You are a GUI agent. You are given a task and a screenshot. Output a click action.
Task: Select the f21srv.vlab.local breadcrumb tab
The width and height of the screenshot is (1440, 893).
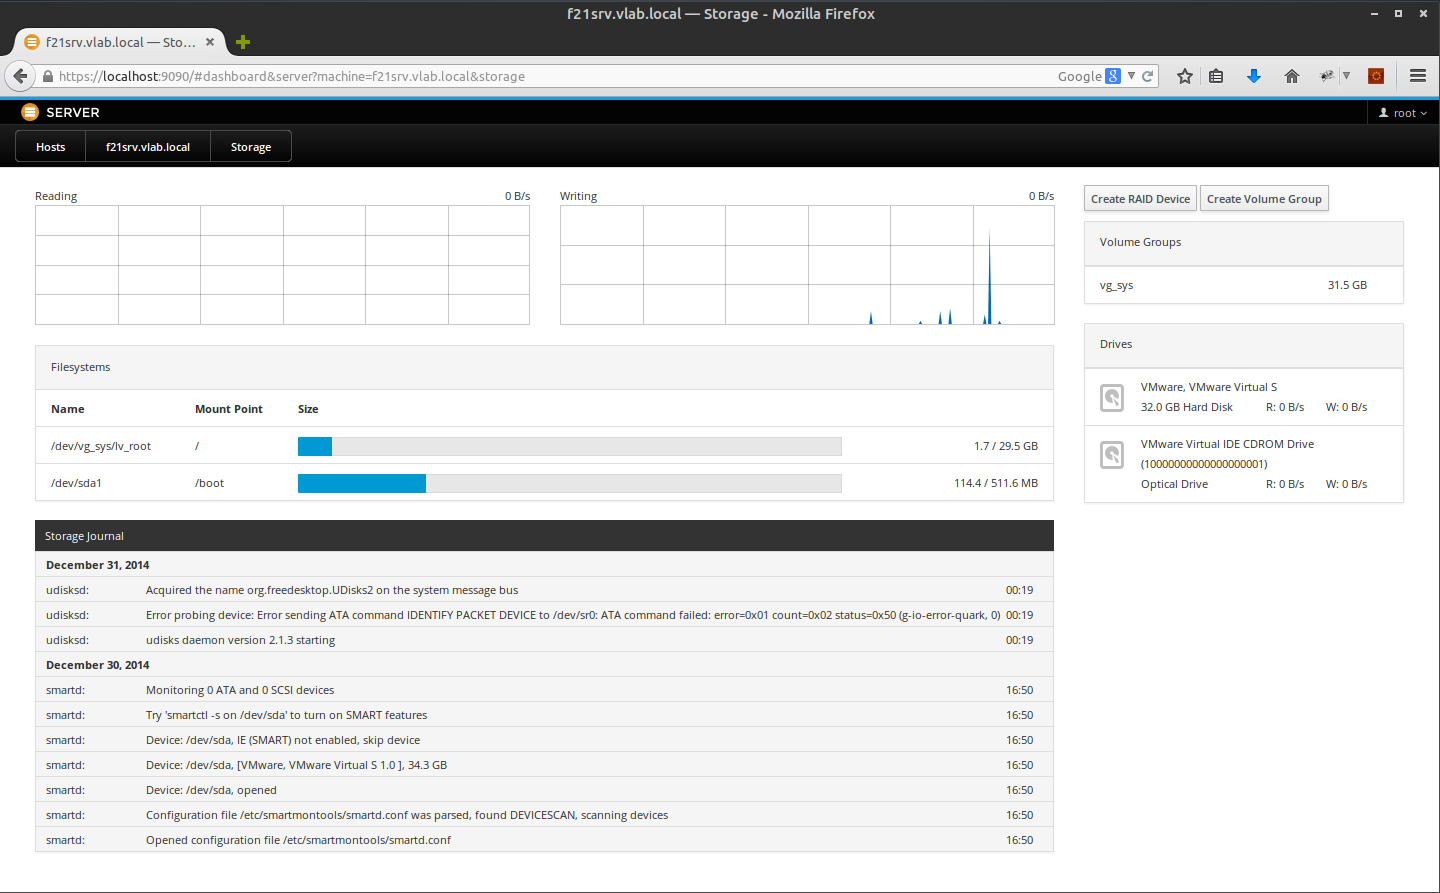[148, 147]
